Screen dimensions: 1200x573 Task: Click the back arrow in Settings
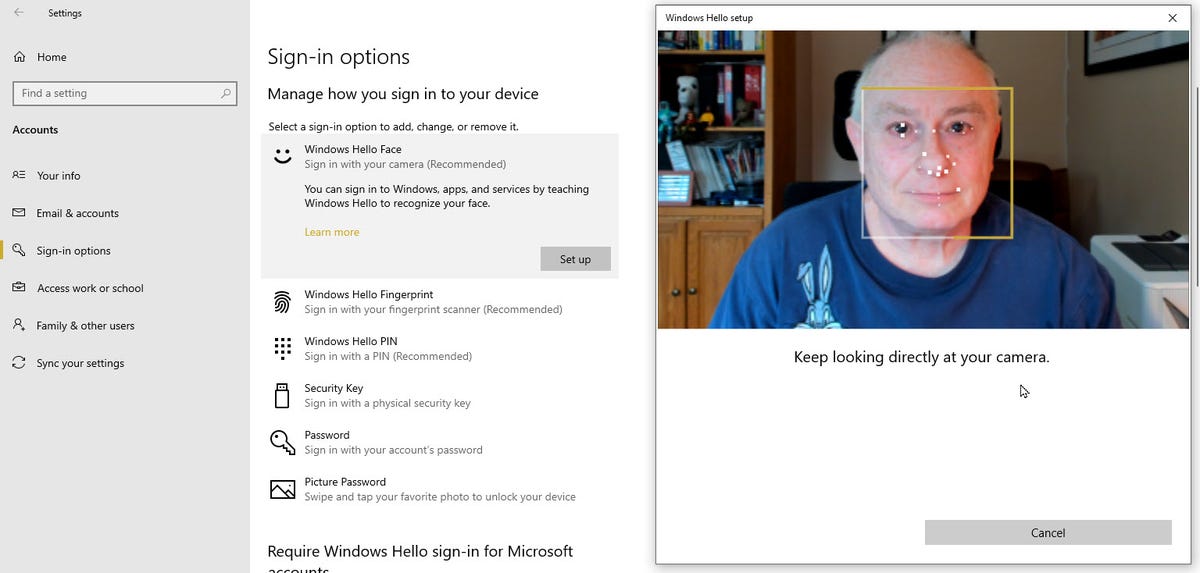(x=19, y=13)
